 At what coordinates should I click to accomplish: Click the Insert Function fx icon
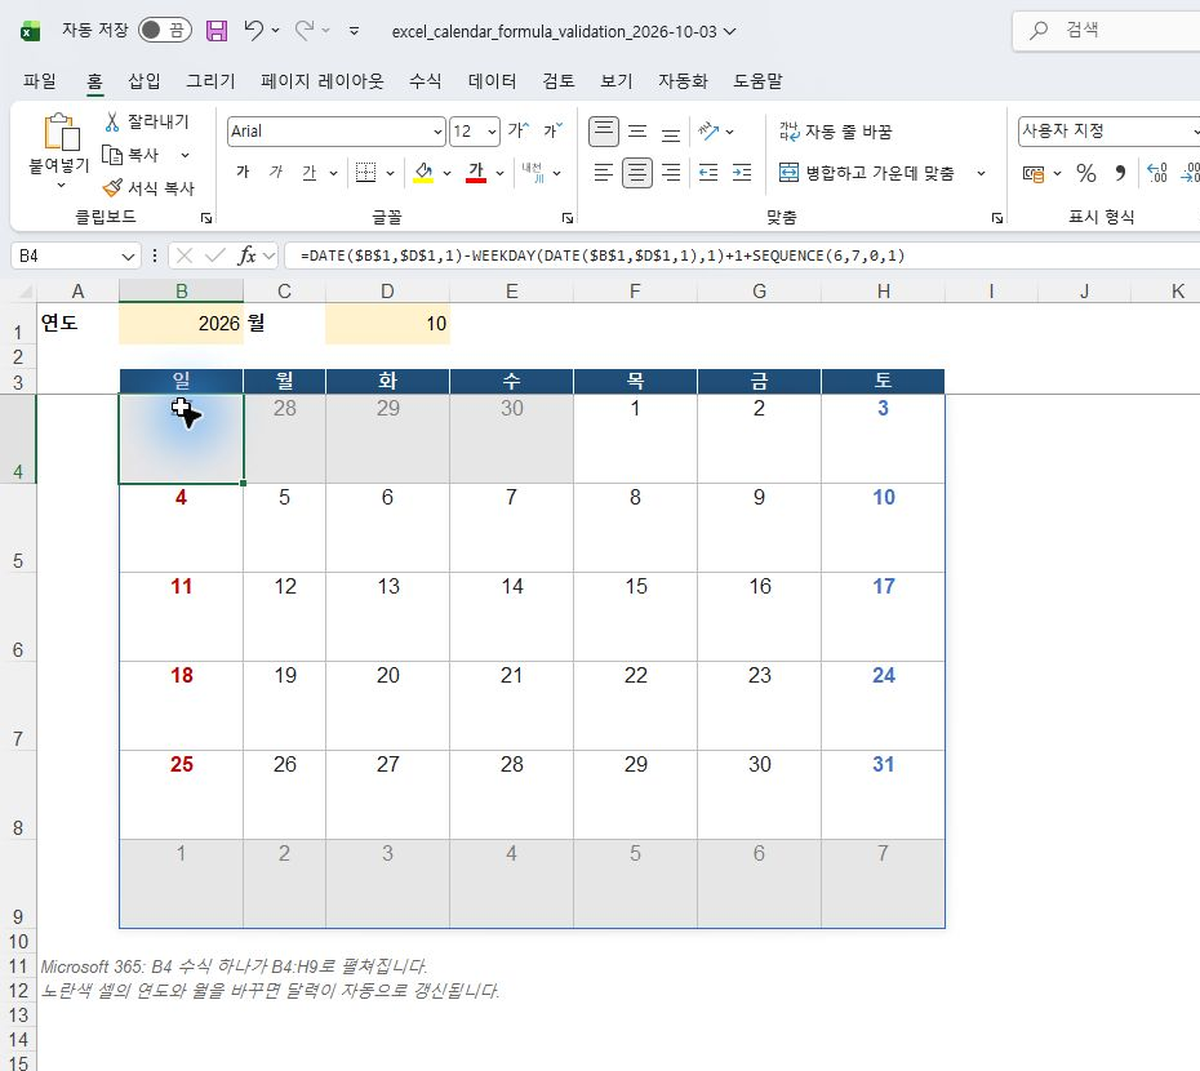point(247,256)
